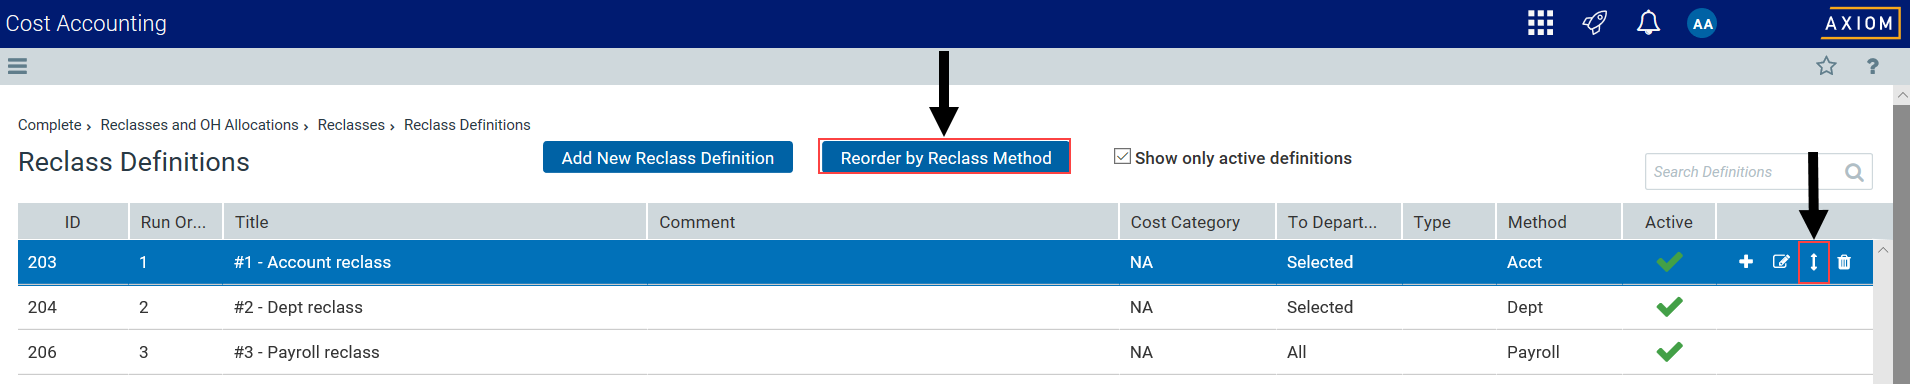Open the AA user avatar menu

coord(1702,23)
